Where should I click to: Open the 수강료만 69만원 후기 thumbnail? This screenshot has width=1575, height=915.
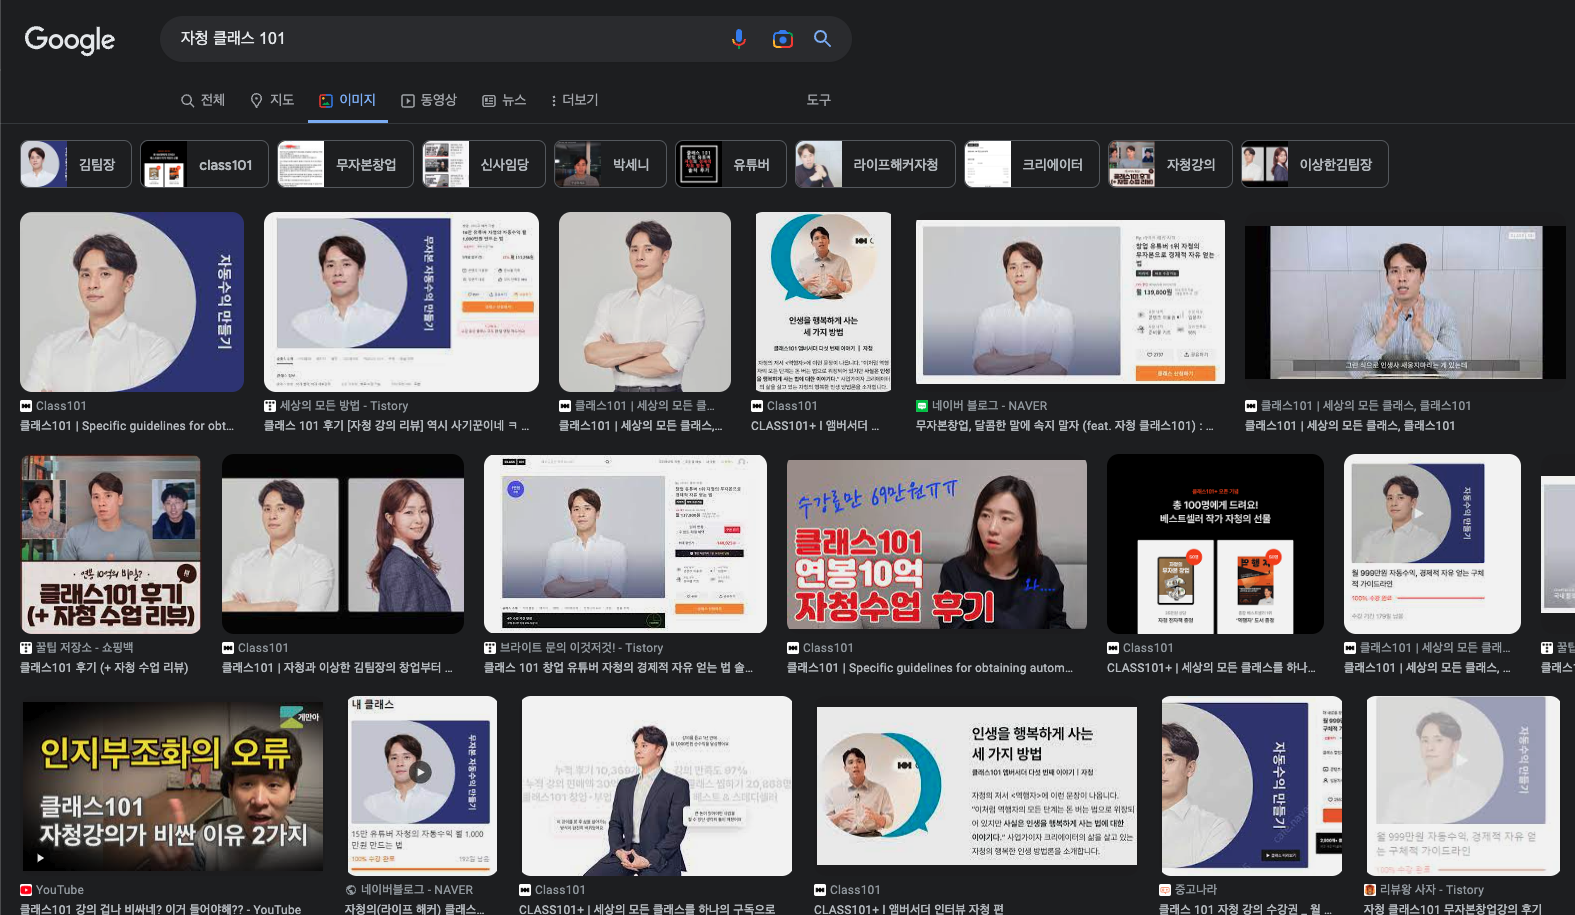coord(937,544)
